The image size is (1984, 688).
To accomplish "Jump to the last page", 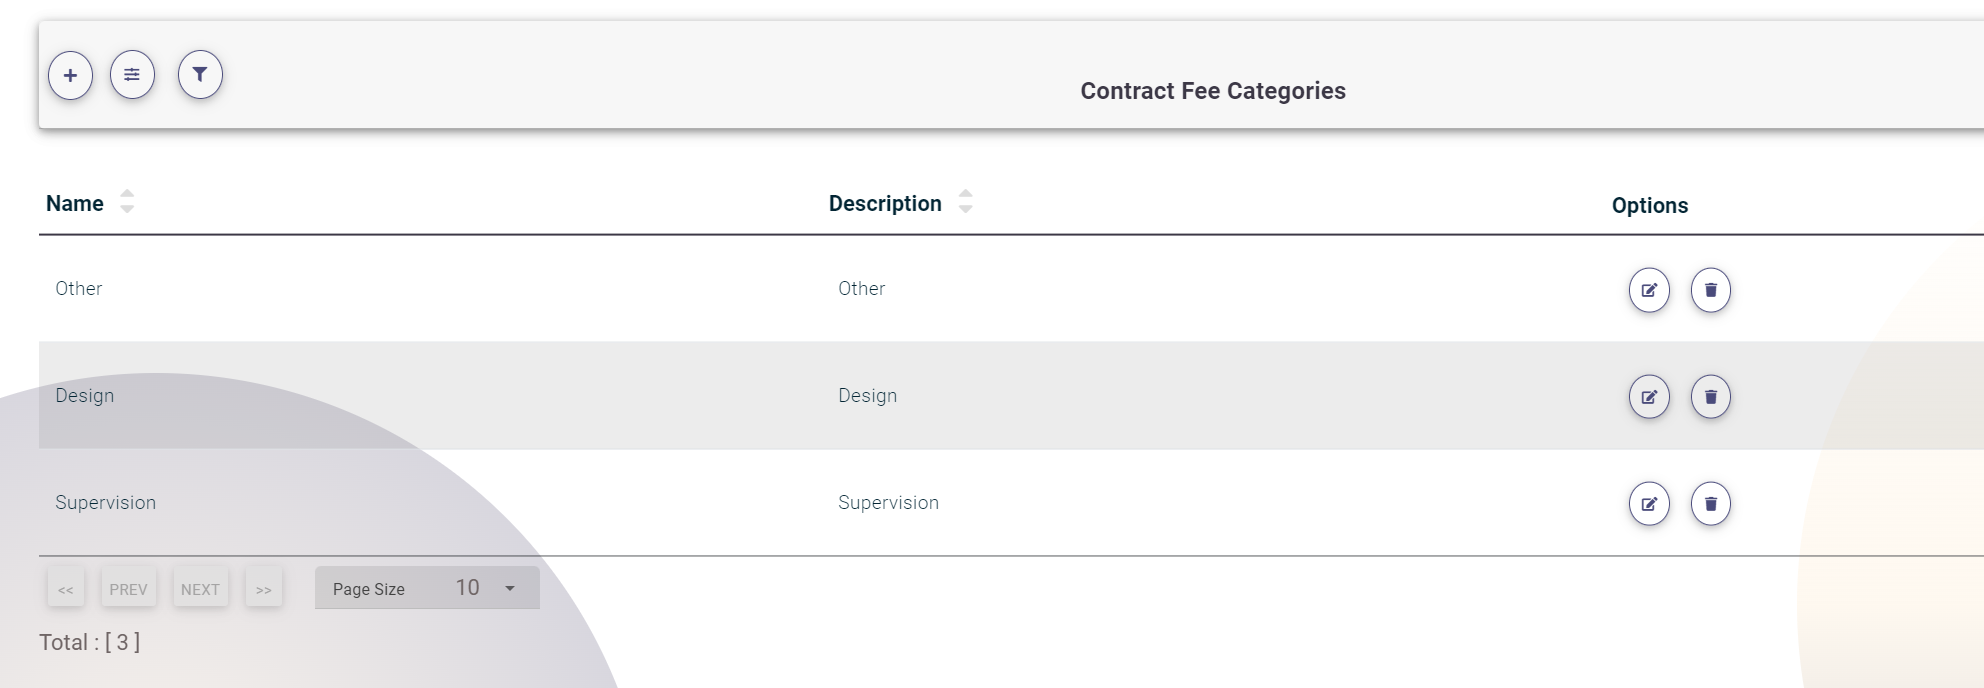I will pos(264,589).
